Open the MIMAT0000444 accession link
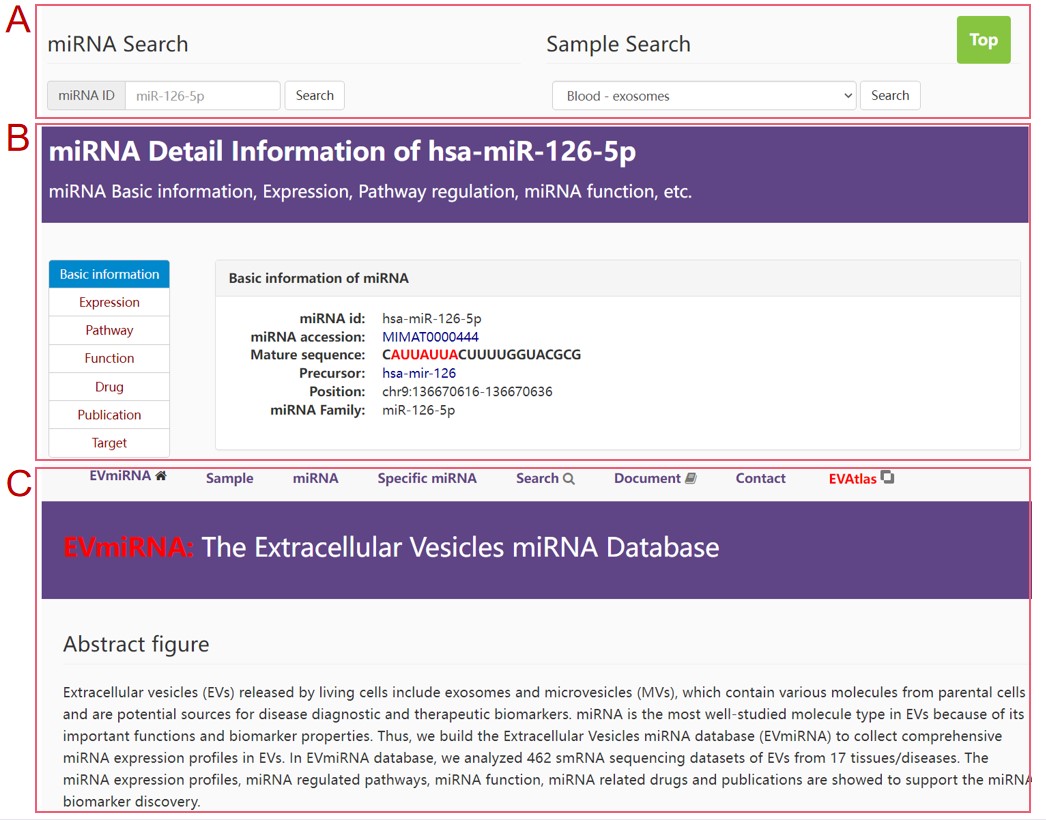1046x820 pixels. pyautogui.click(x=430, y=337)
